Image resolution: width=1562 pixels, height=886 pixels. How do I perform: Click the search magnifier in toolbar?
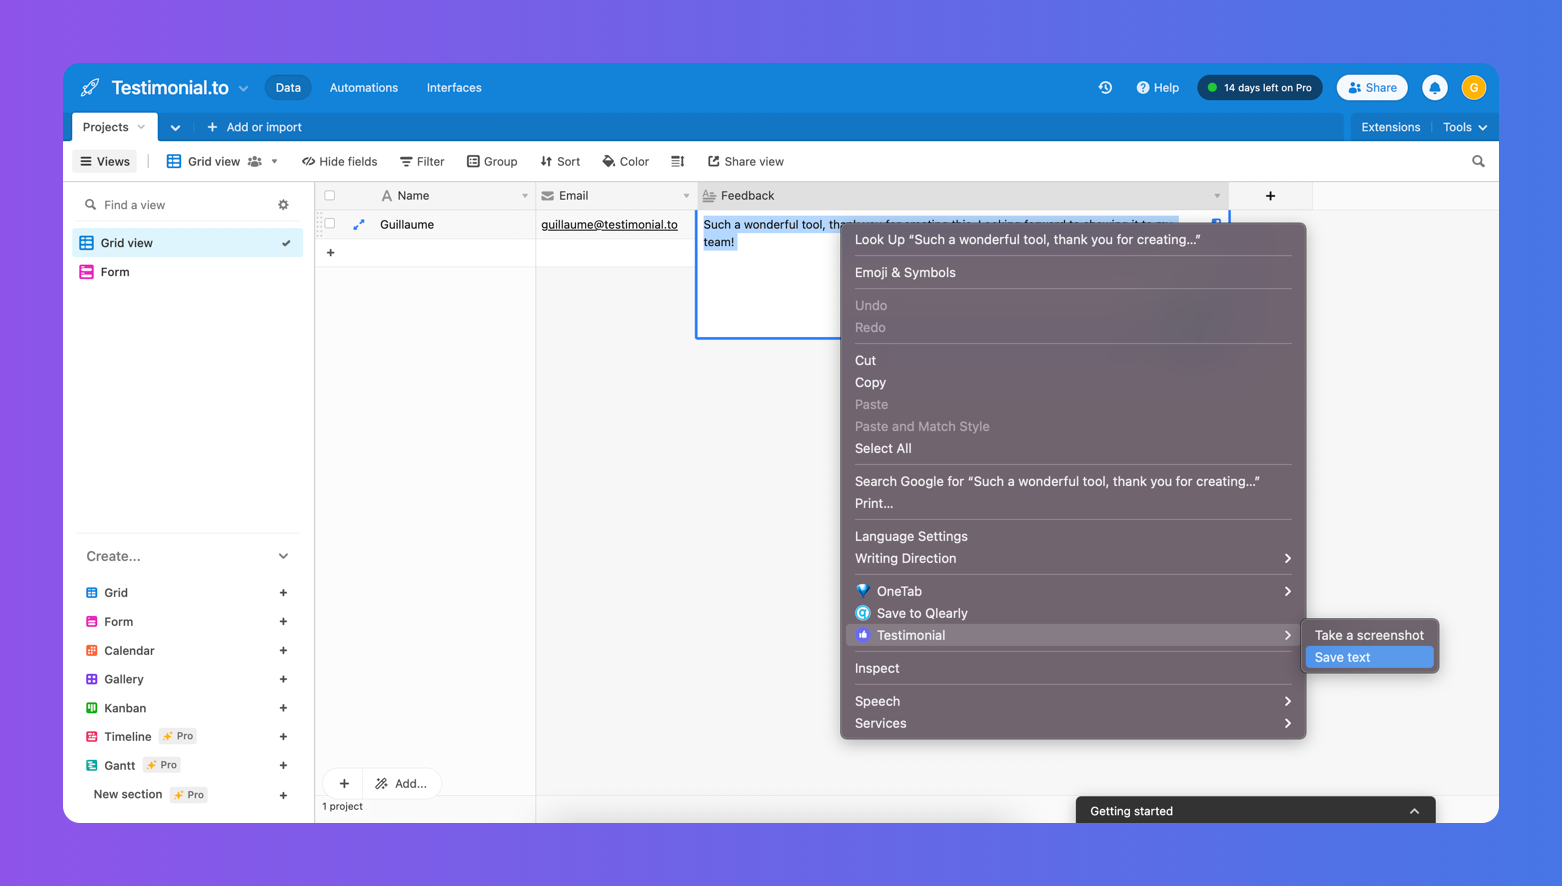(x=1478, y=161)
